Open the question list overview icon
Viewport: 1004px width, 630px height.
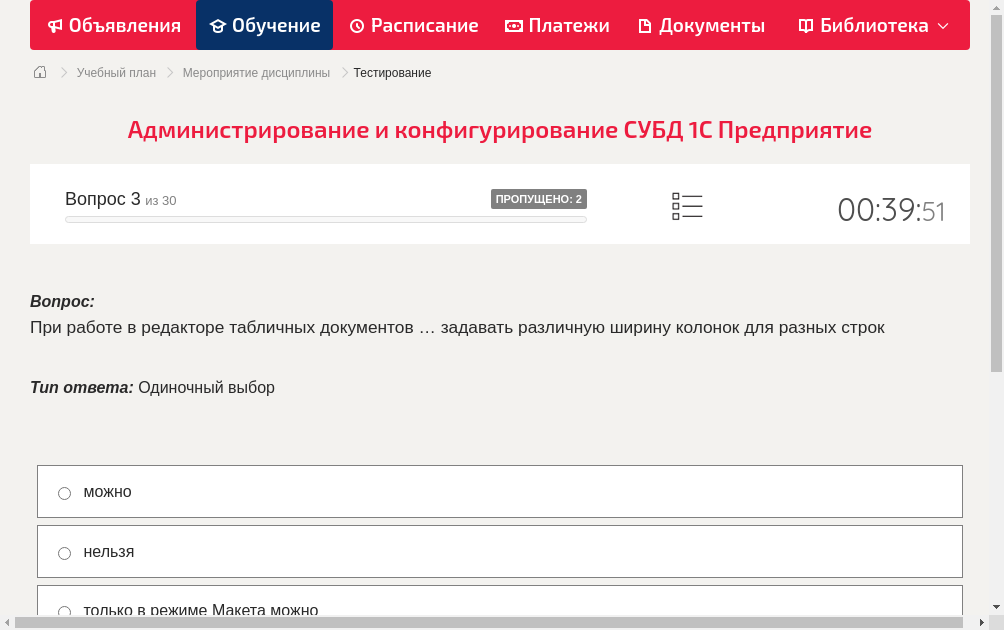click(687, 204)
